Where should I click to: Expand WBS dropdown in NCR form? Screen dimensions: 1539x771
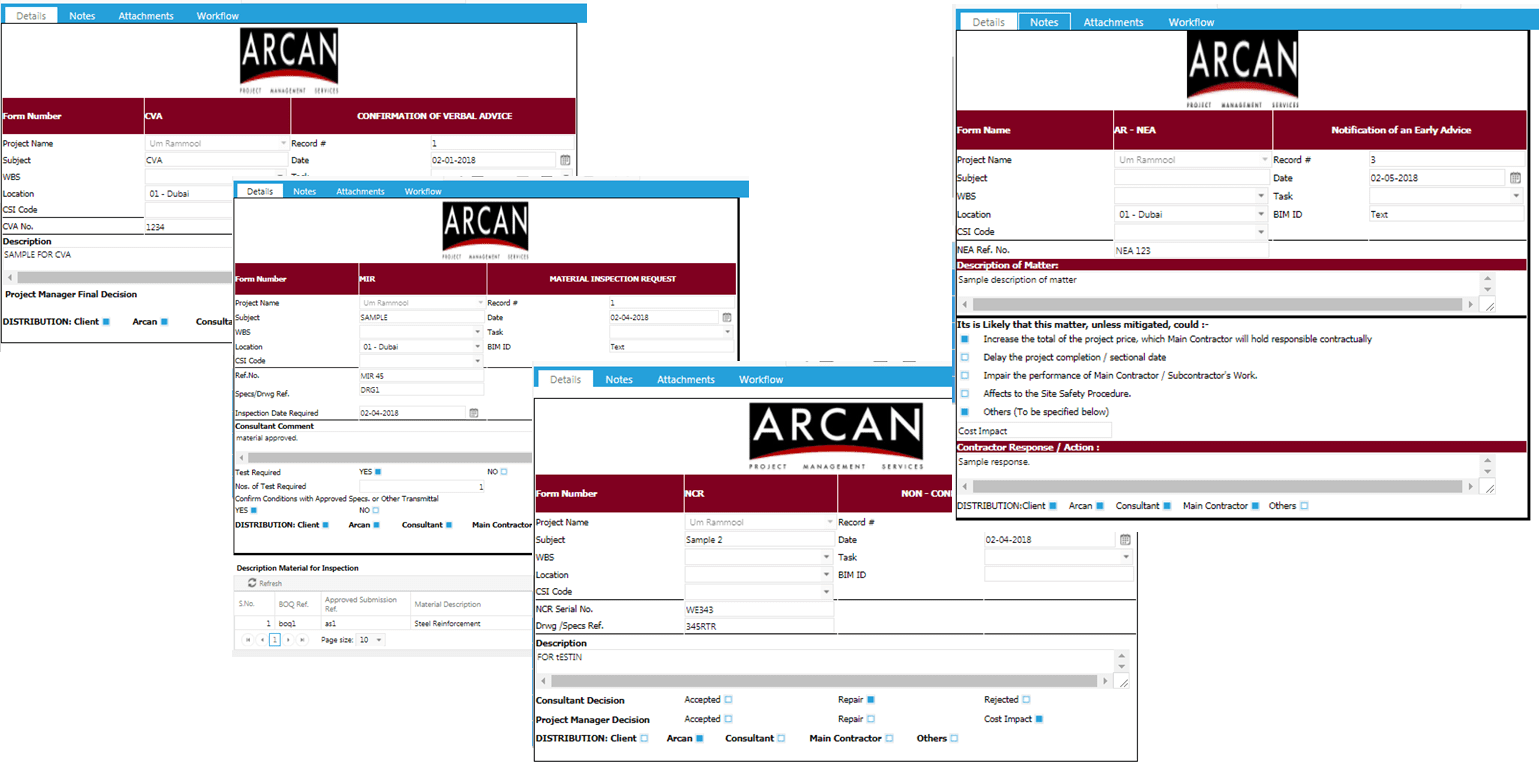click(x=827, y=557)
